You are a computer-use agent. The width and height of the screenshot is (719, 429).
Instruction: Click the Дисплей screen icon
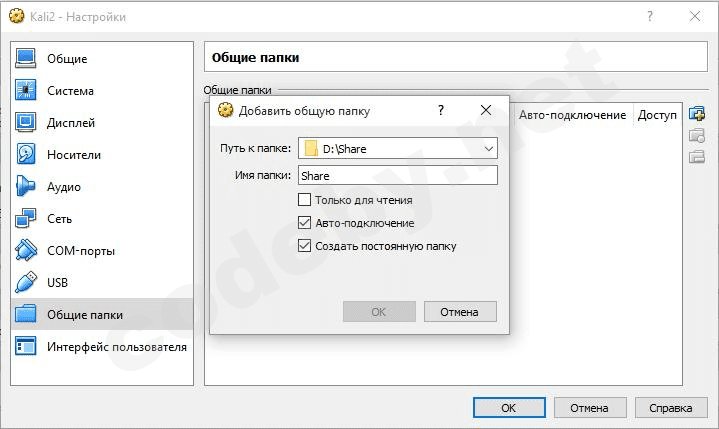(x=25, y=122)
